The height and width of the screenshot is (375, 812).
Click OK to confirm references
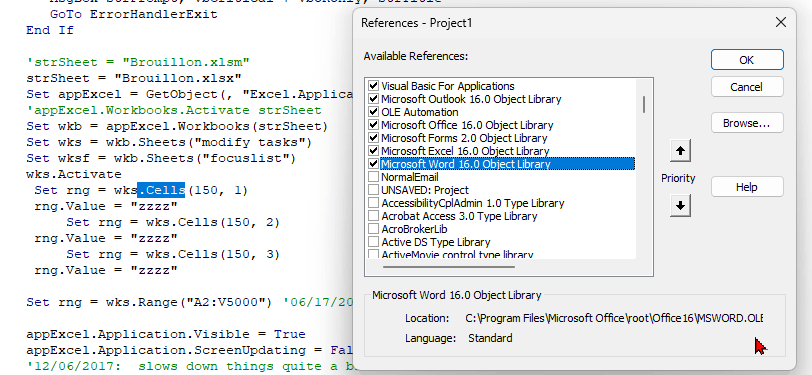pyautogui.click(x=747, y=60)
